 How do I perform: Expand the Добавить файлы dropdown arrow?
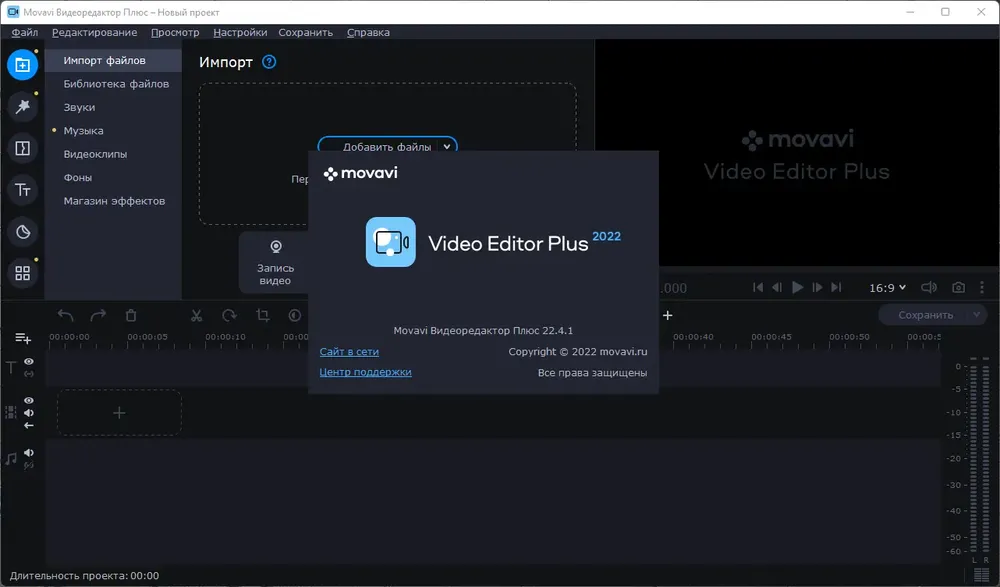point(446,147)
